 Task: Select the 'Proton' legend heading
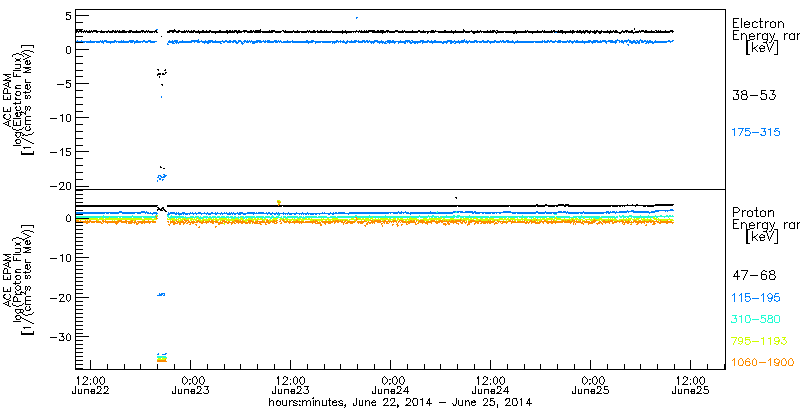754,212
